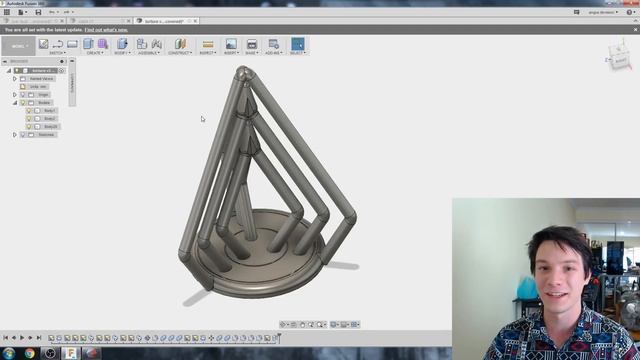Click the second icon above the SKETCH label
Screen dimensions: 640x360
point(58,44)
